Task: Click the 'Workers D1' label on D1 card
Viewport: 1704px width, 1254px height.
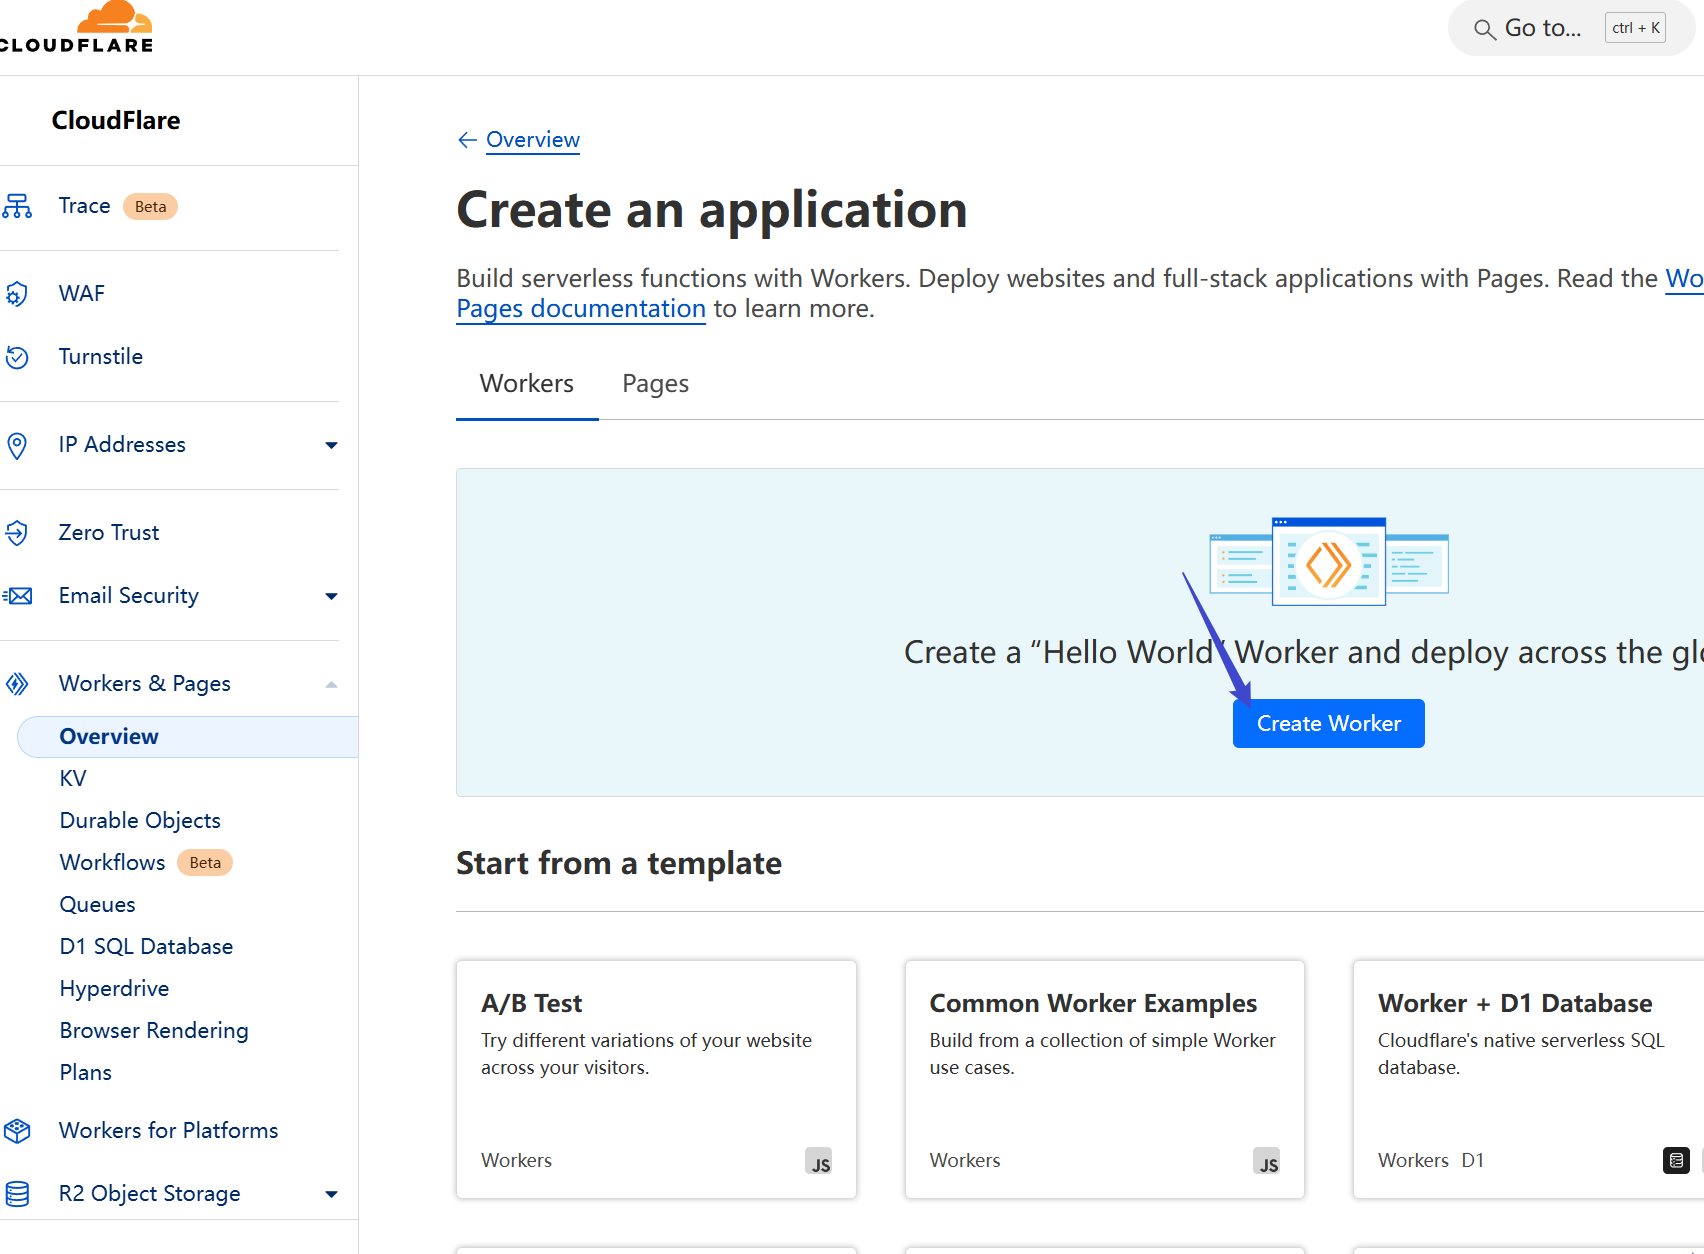Action: click(1430, 1161)
